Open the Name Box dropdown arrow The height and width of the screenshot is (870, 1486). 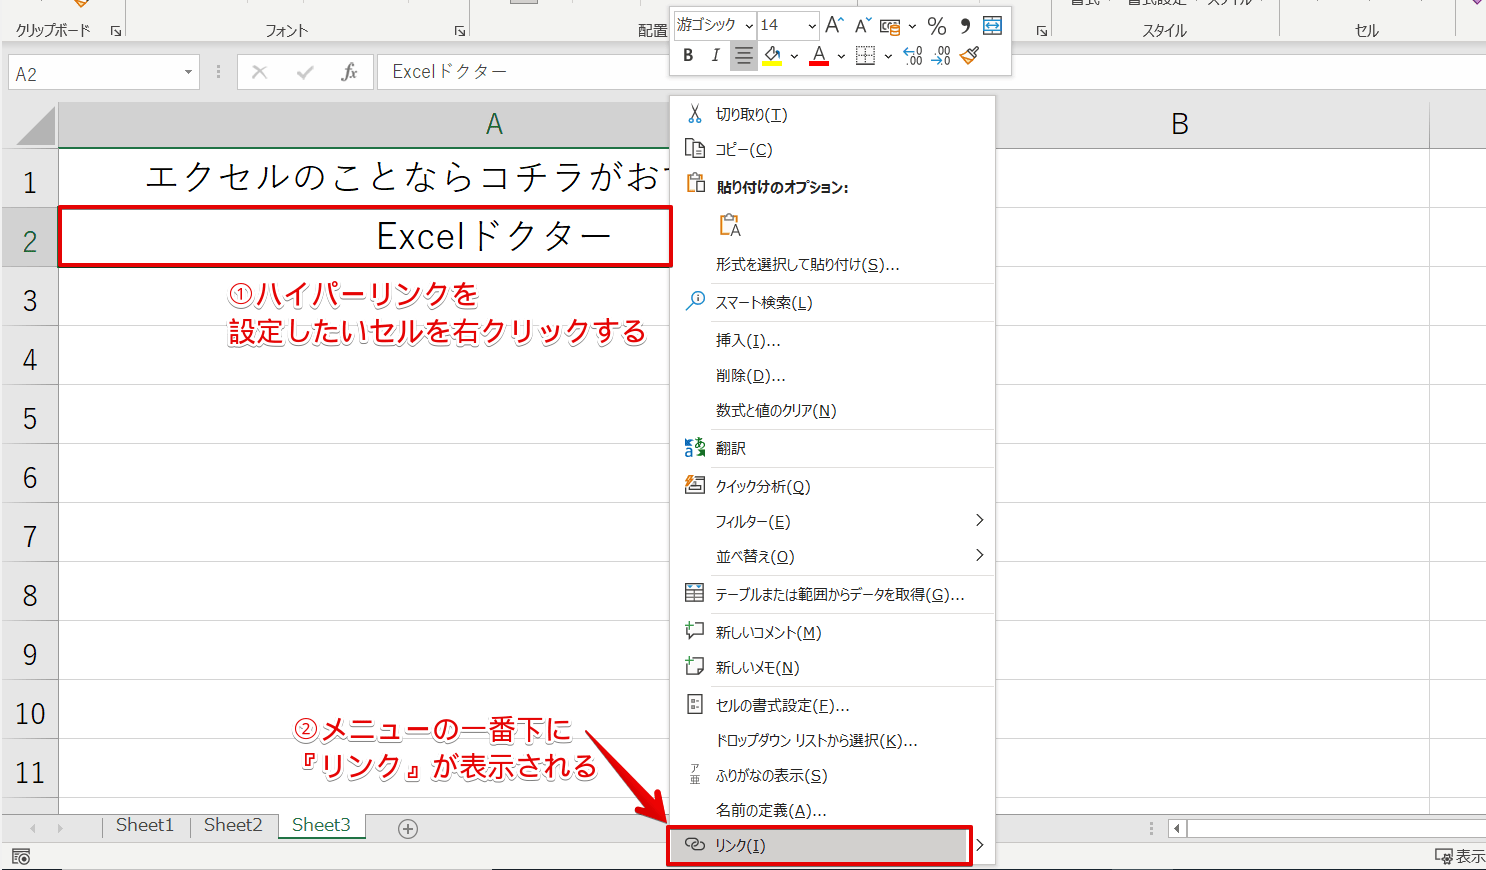point(188,73)
